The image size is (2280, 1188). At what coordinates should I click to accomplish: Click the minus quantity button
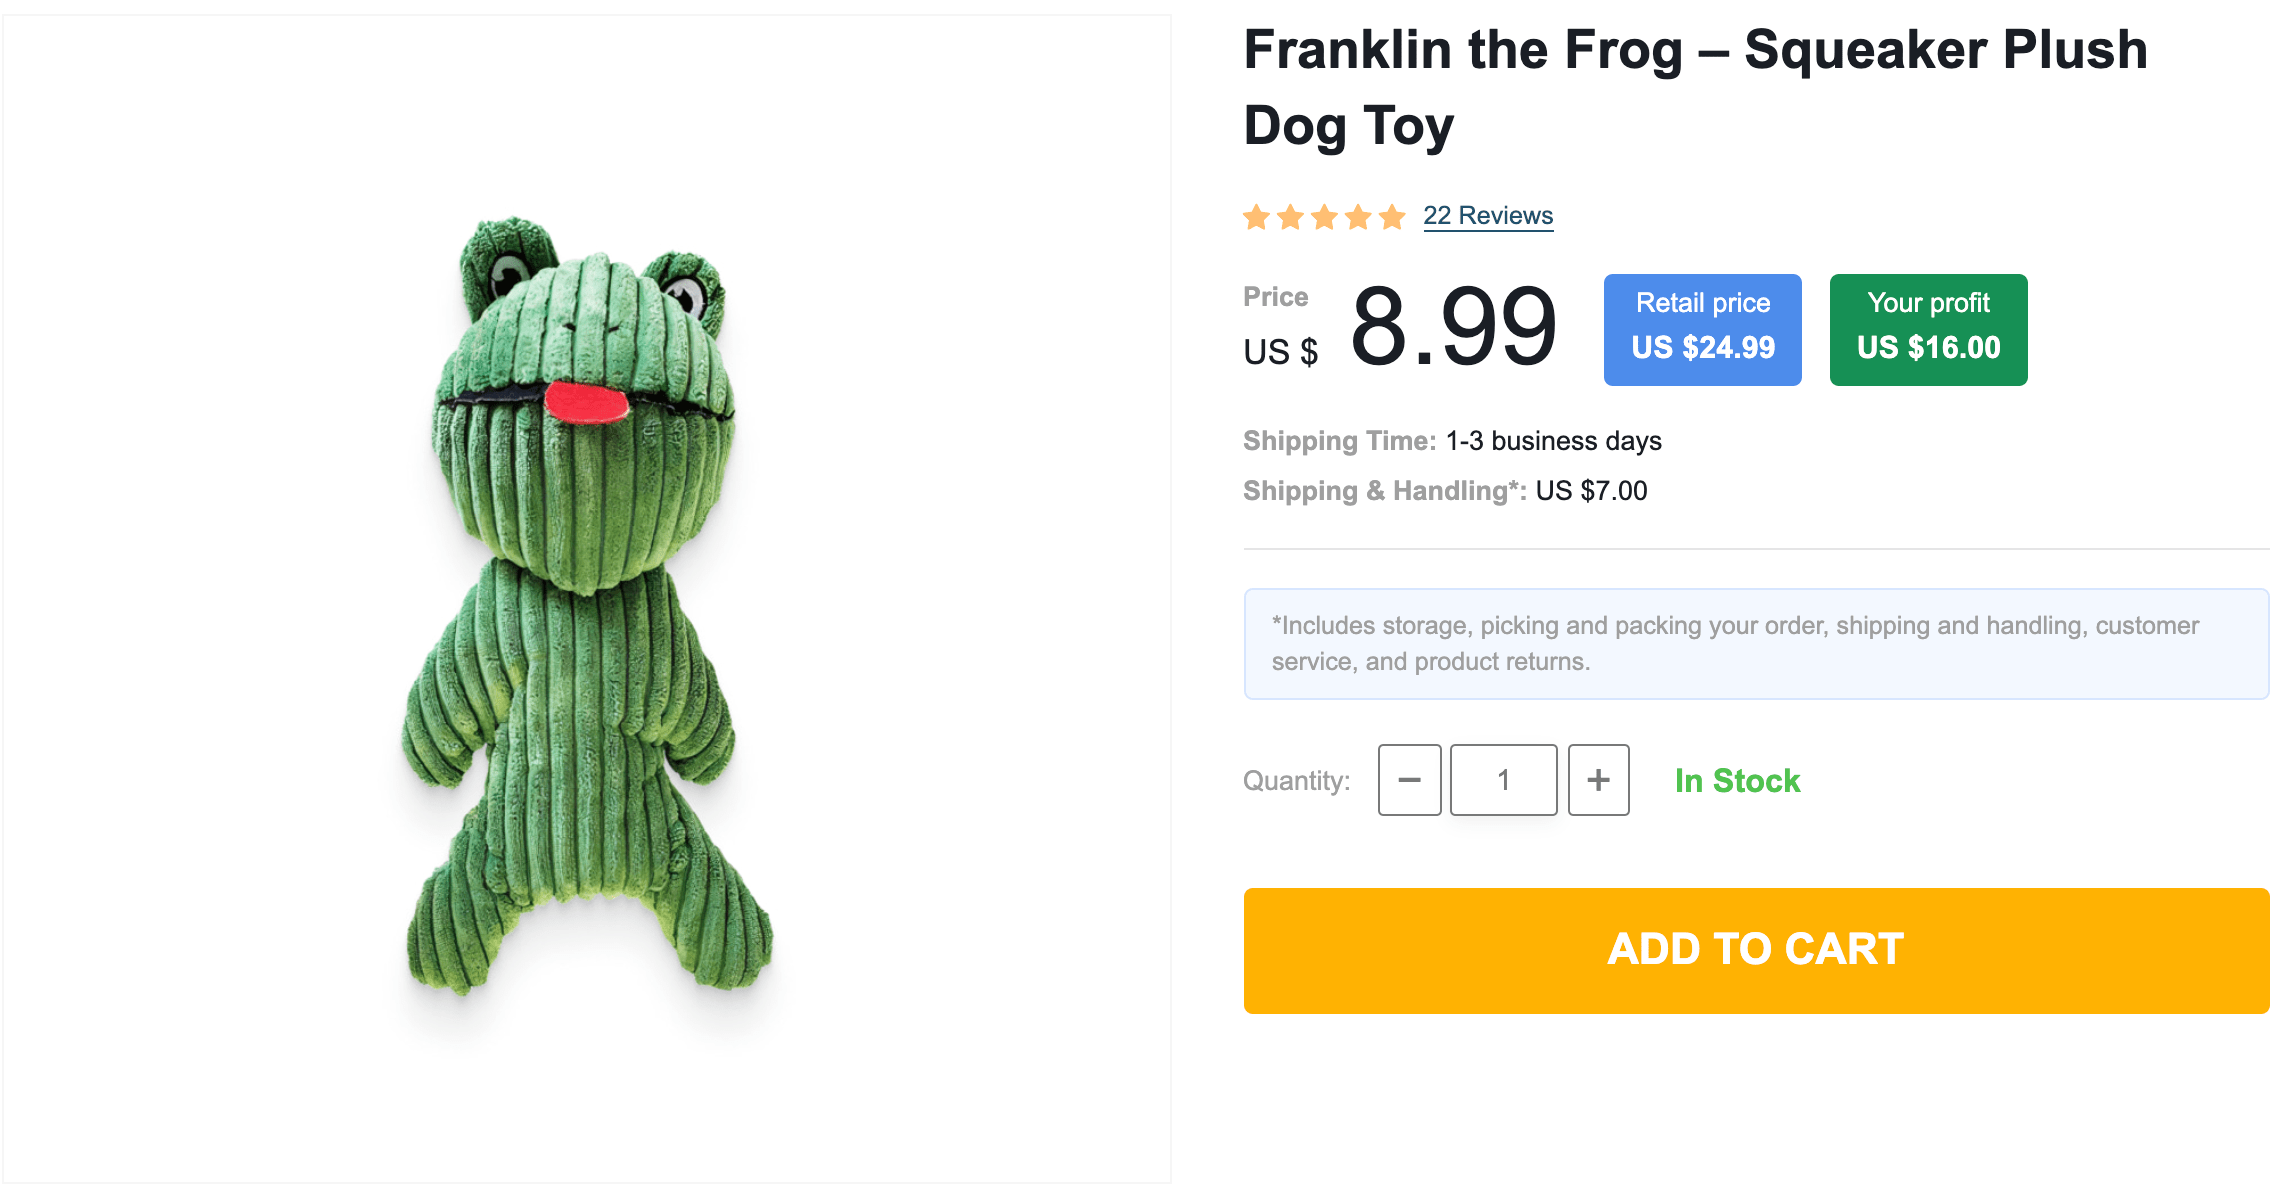(x=1409, y=780)
